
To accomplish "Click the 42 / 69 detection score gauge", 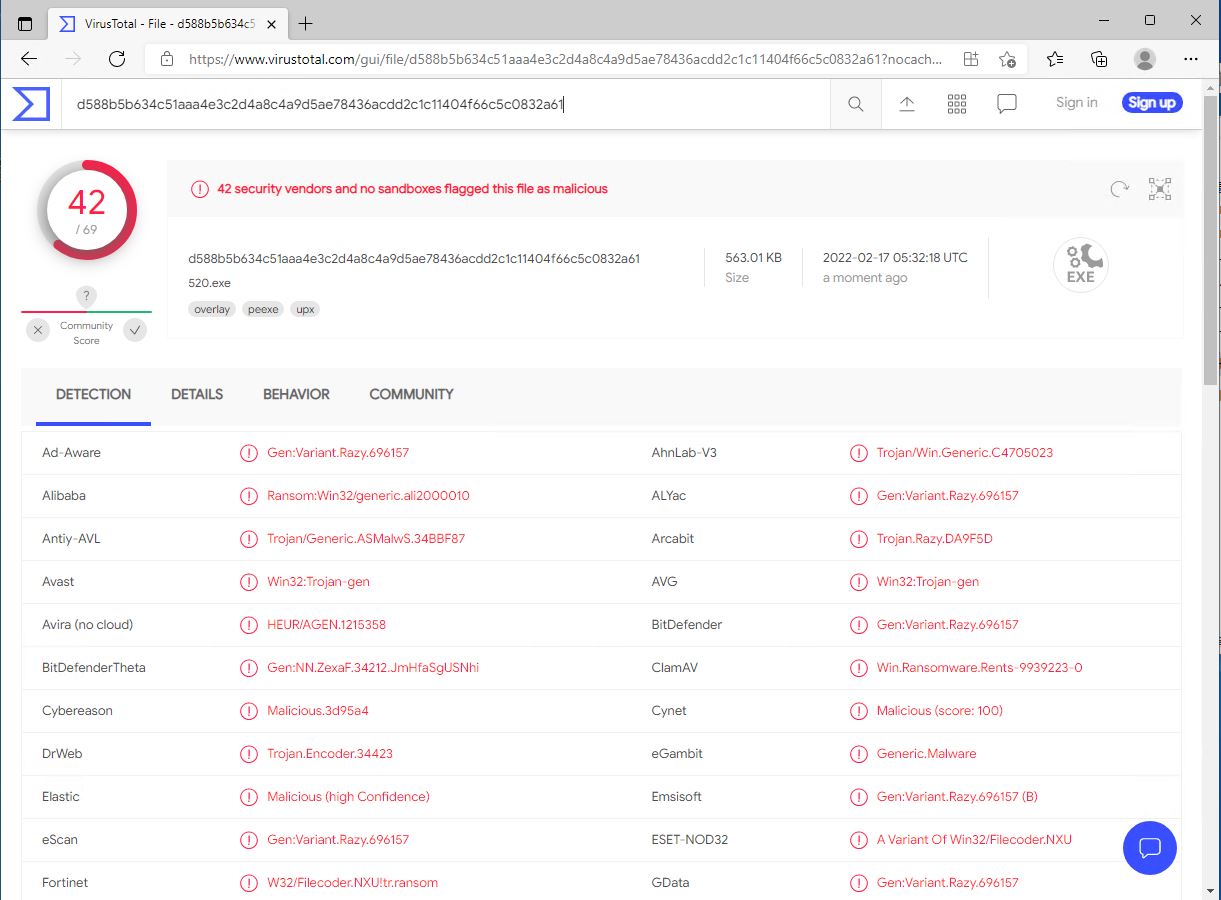I will coord(87,209).
